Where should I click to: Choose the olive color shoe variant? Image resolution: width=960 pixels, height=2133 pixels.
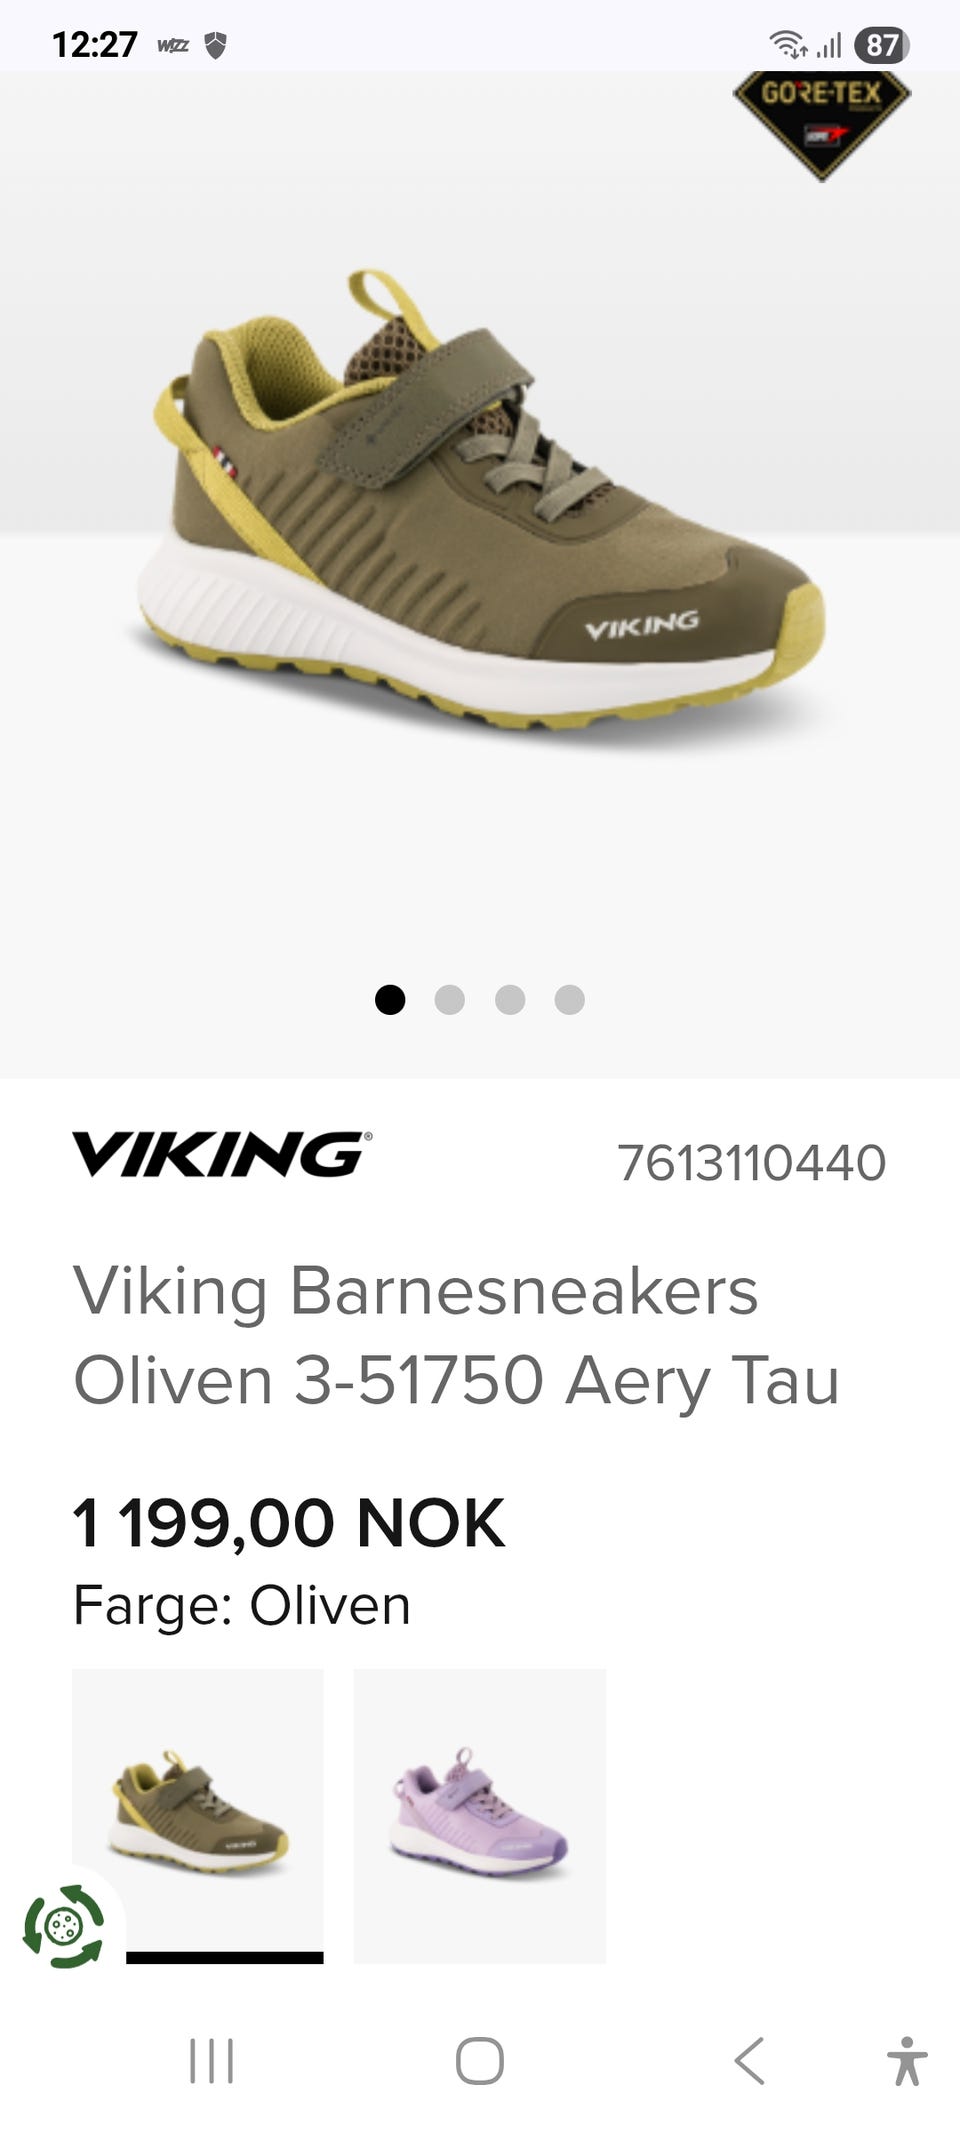tap(198, 1815)
